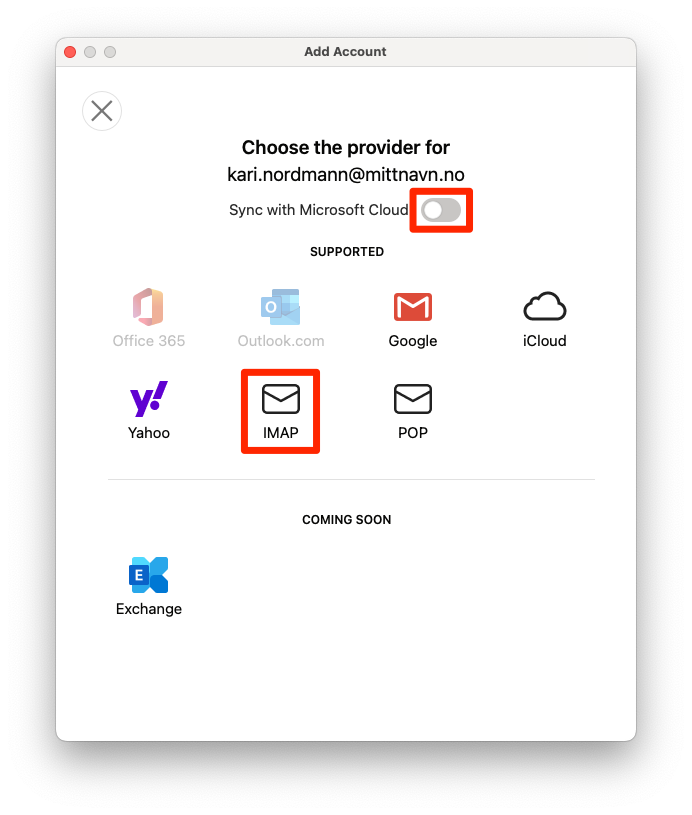Click the Yahoo label text
The width and height of the screenshot is (692, 815).
[x=149, y=432]
